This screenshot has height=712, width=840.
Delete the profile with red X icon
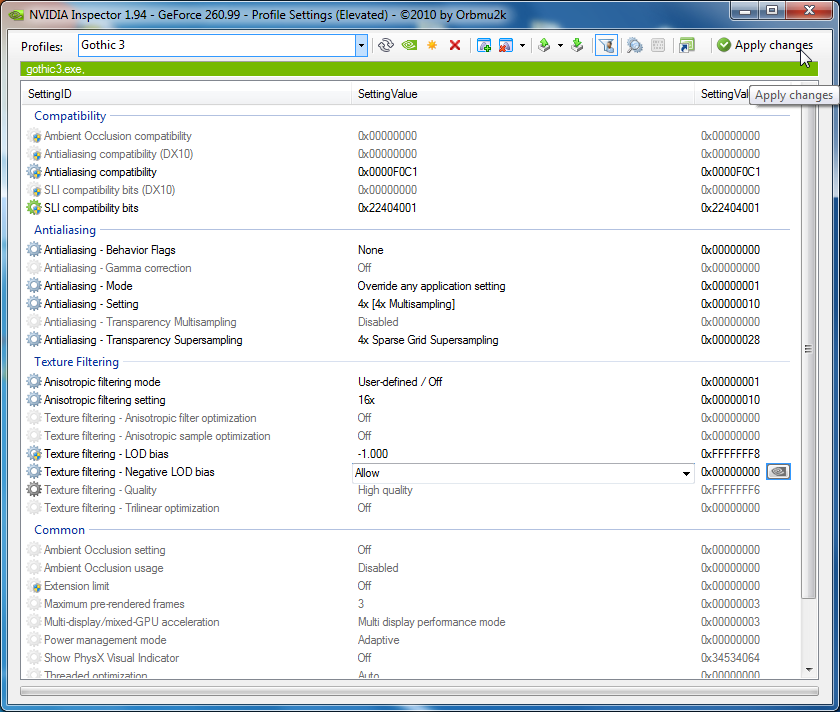coord(455,45)
